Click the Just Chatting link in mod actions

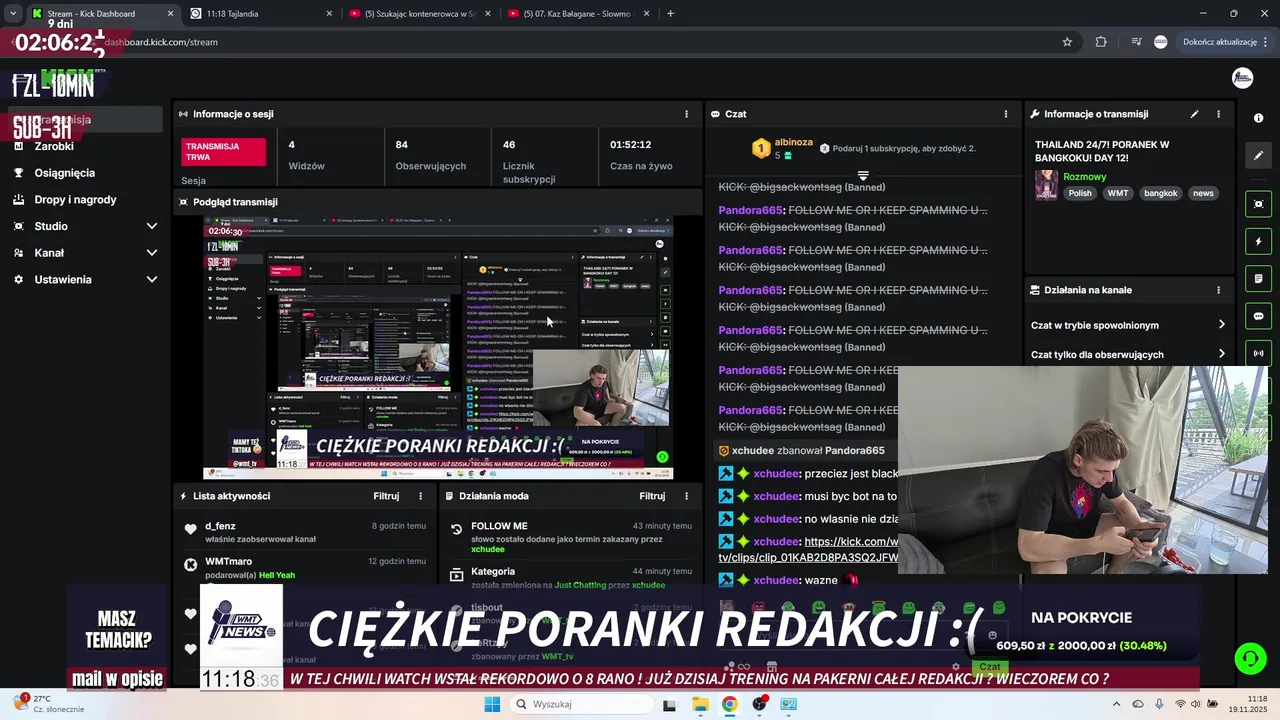580,585
